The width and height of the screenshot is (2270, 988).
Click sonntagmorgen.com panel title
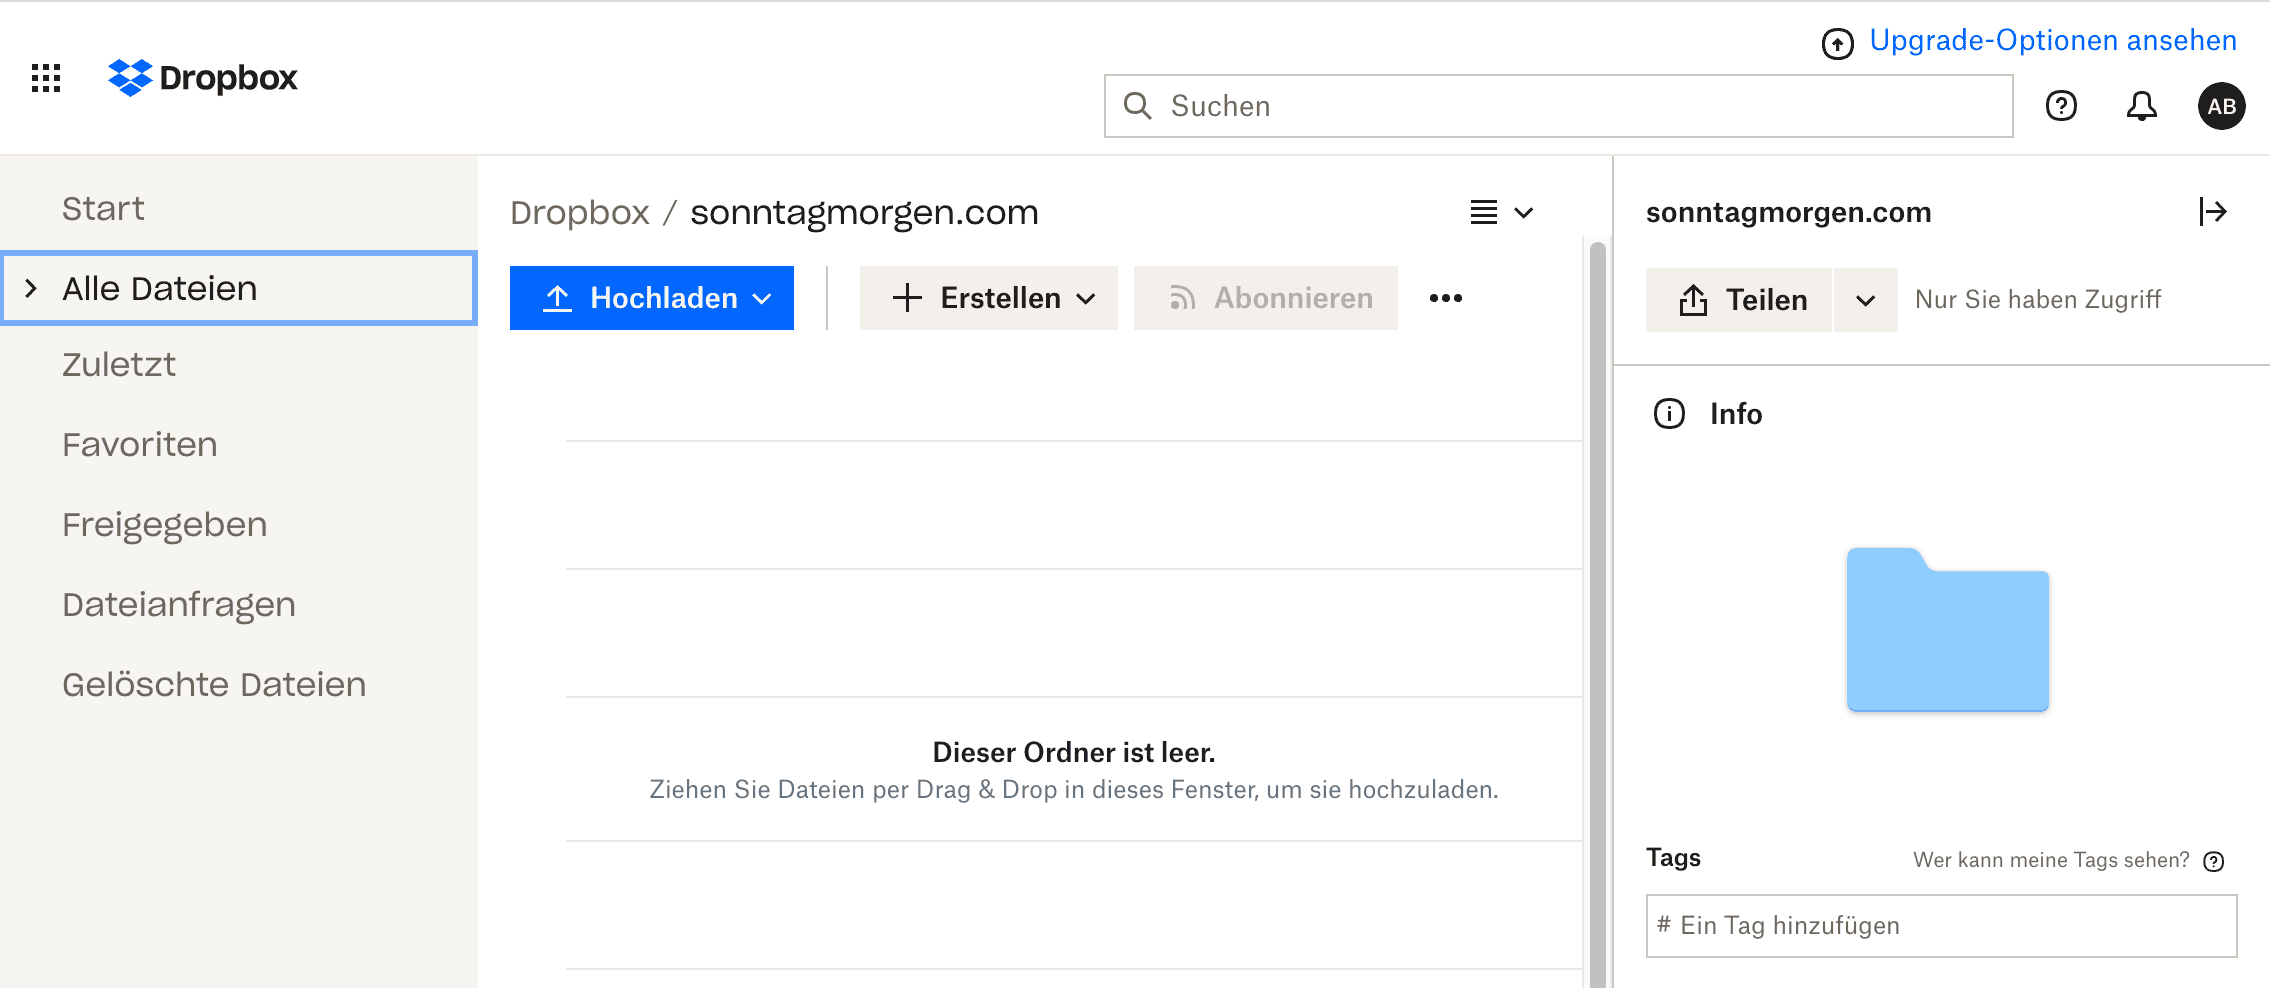(1788, 212)
